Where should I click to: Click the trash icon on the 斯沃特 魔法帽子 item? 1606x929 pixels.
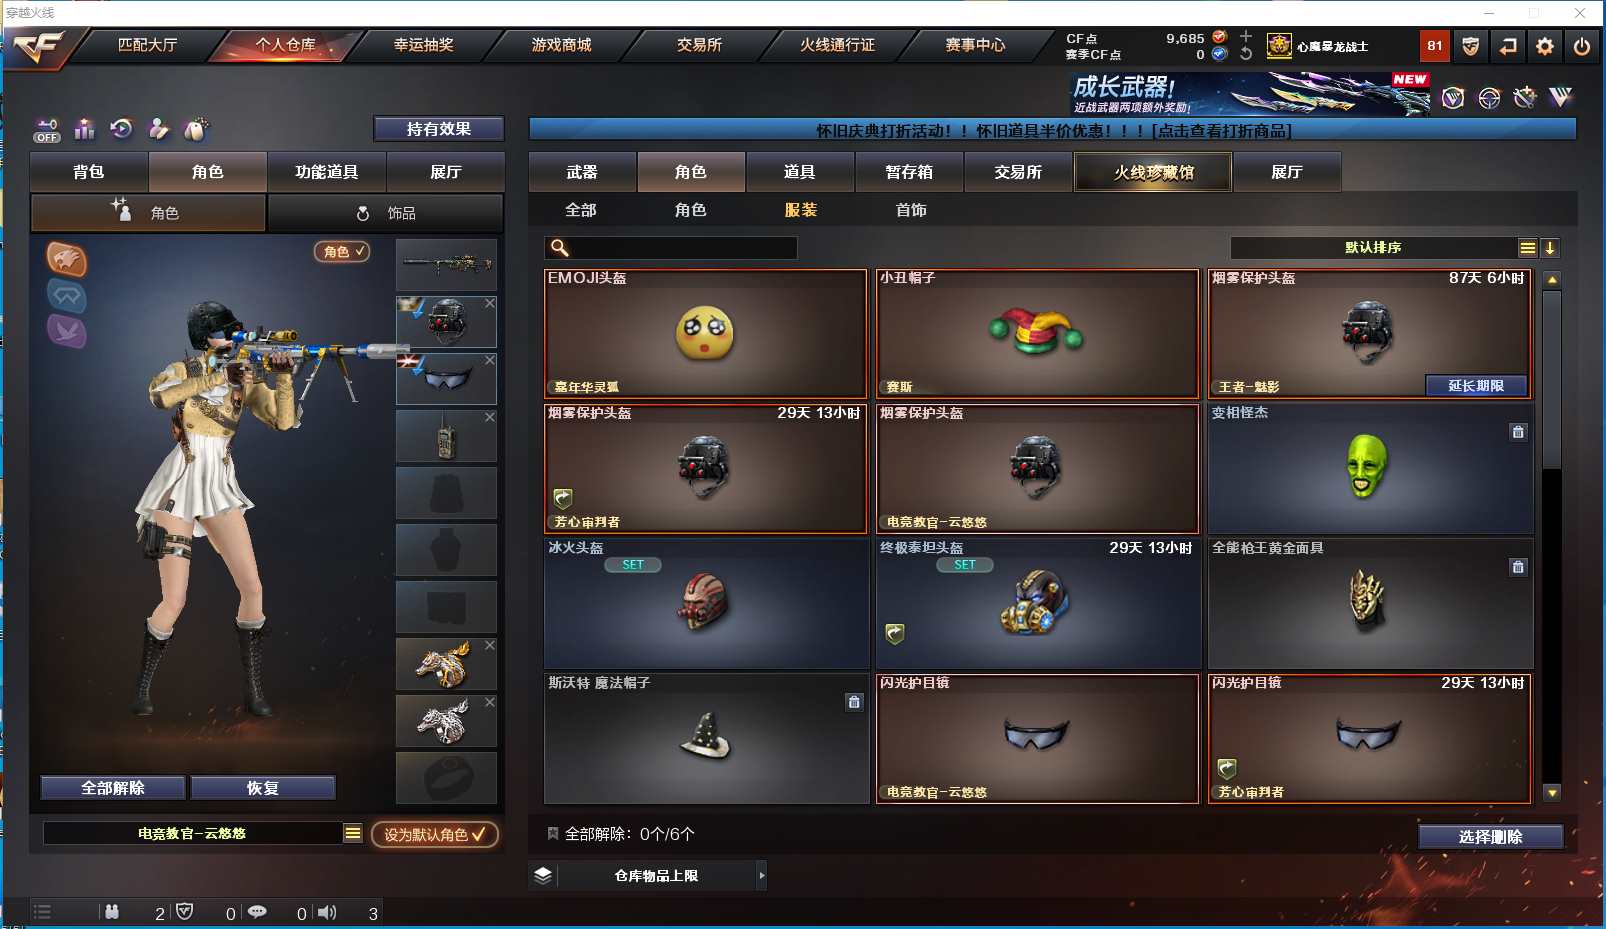click(854, 702)
